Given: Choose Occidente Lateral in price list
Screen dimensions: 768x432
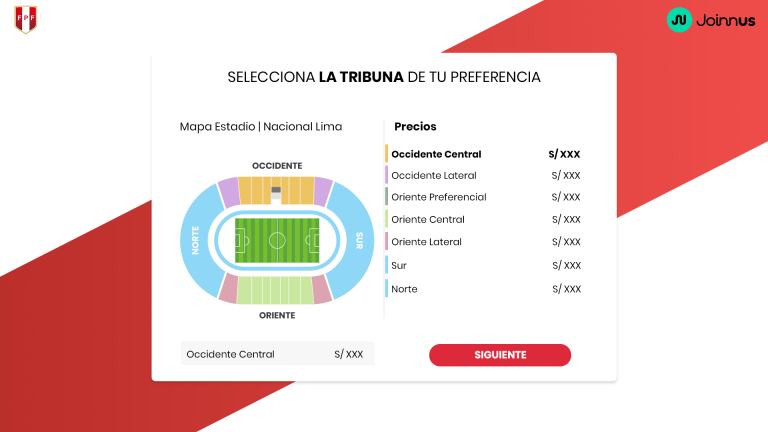Looking at the screenshot, I should point(434,176).
